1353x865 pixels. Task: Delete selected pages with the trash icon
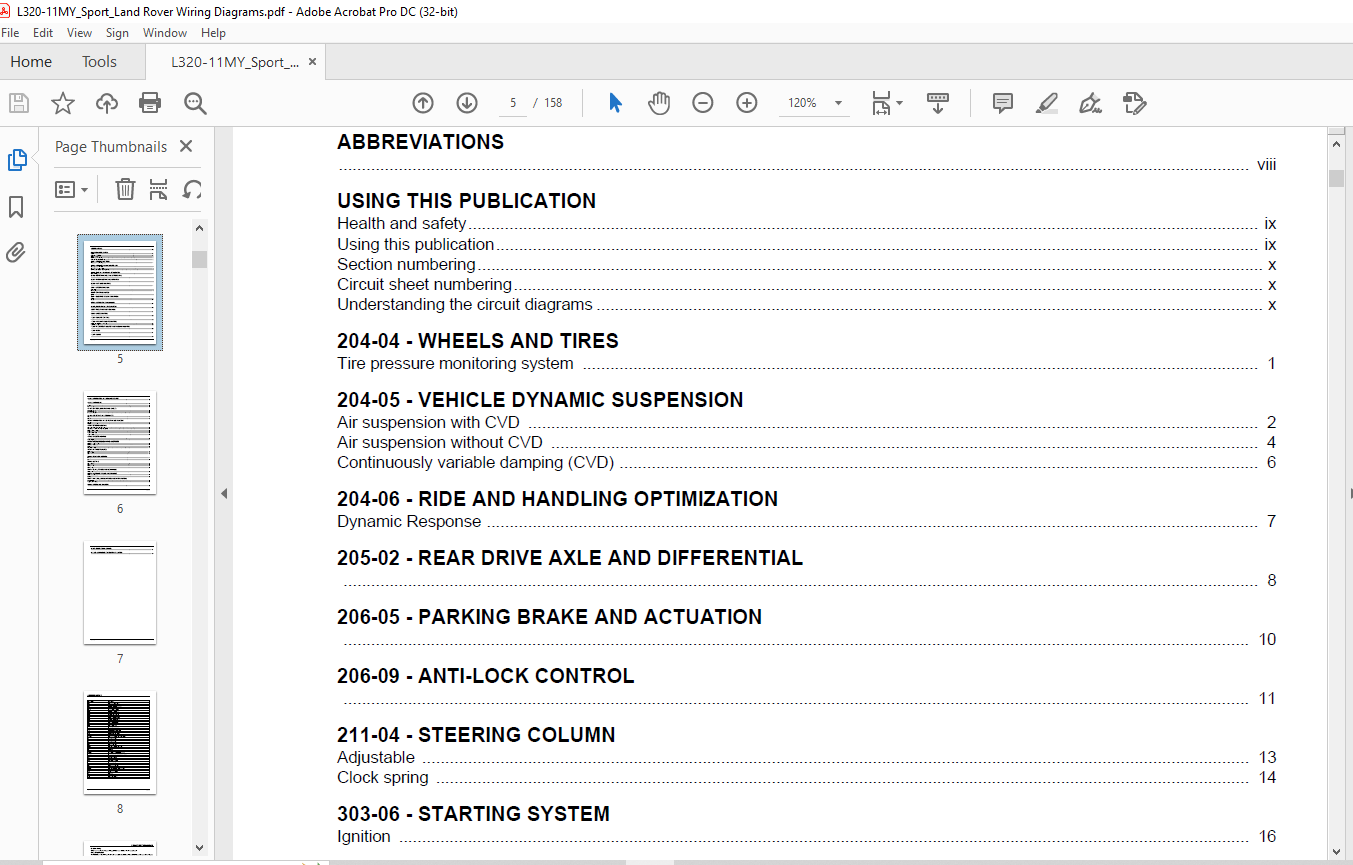(125, 189)
